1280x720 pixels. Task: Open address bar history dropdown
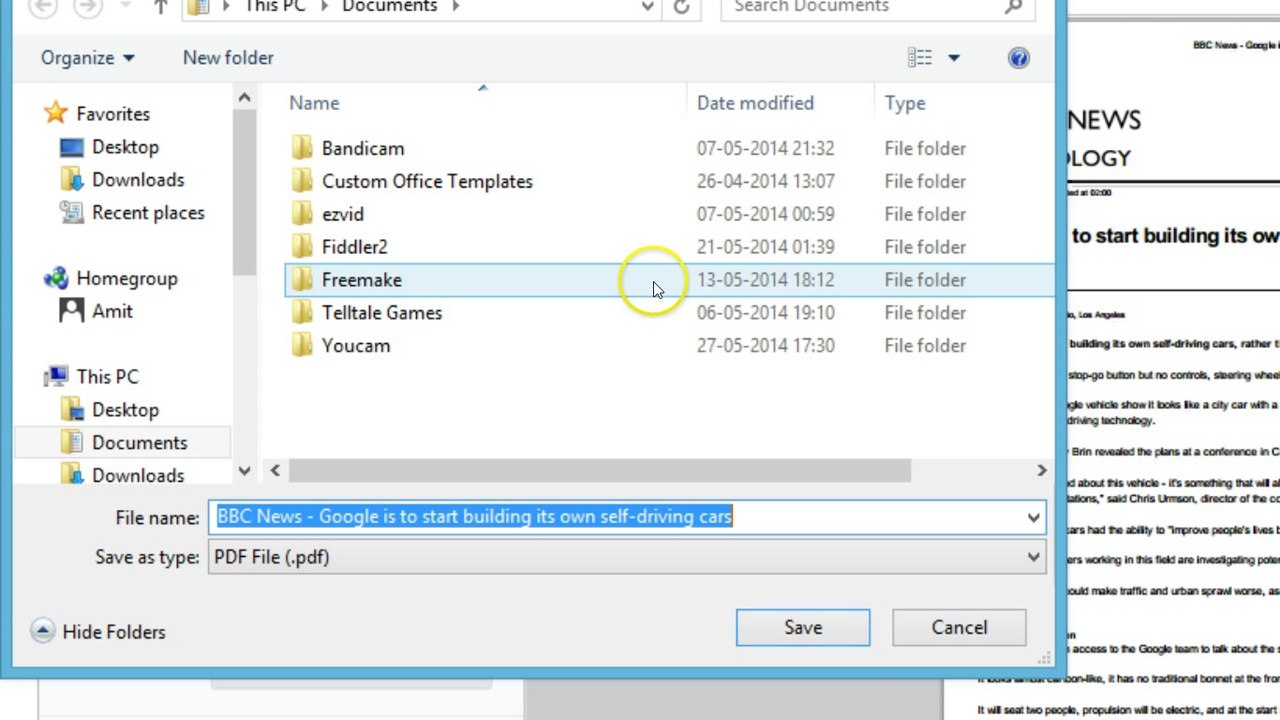coord(648,7)
